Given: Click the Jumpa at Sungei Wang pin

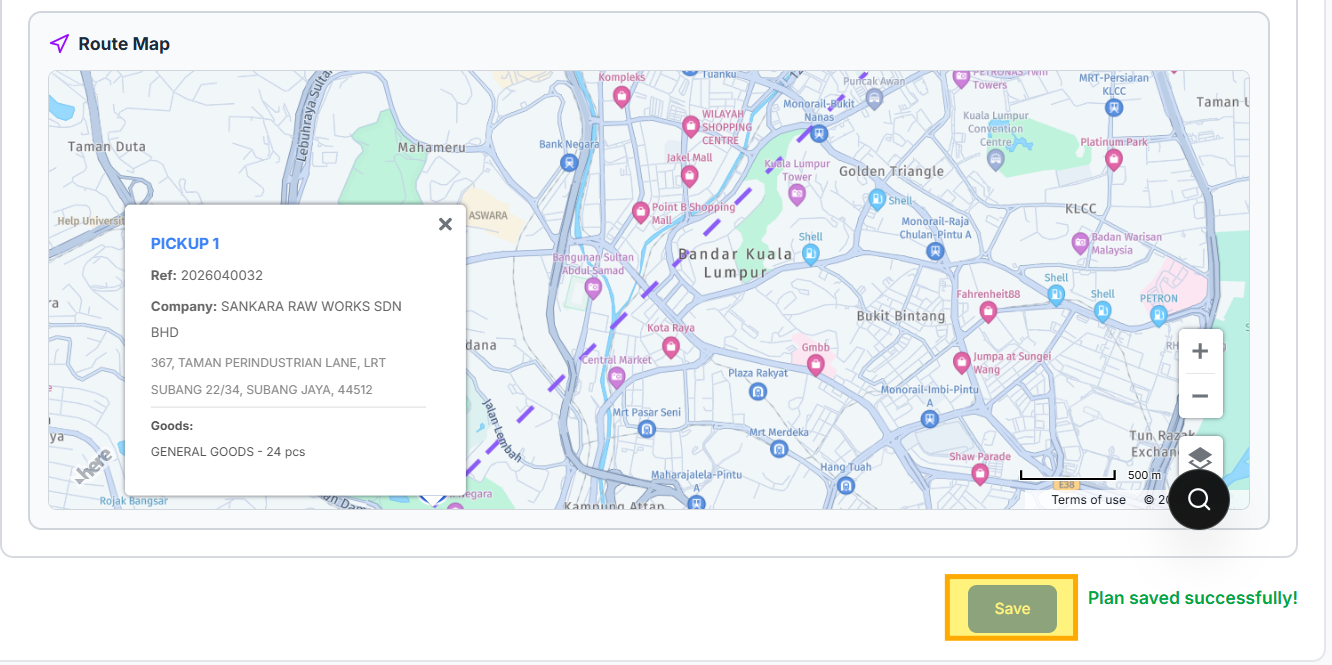Looking at the screenshot, I should [x=961, y=361].
